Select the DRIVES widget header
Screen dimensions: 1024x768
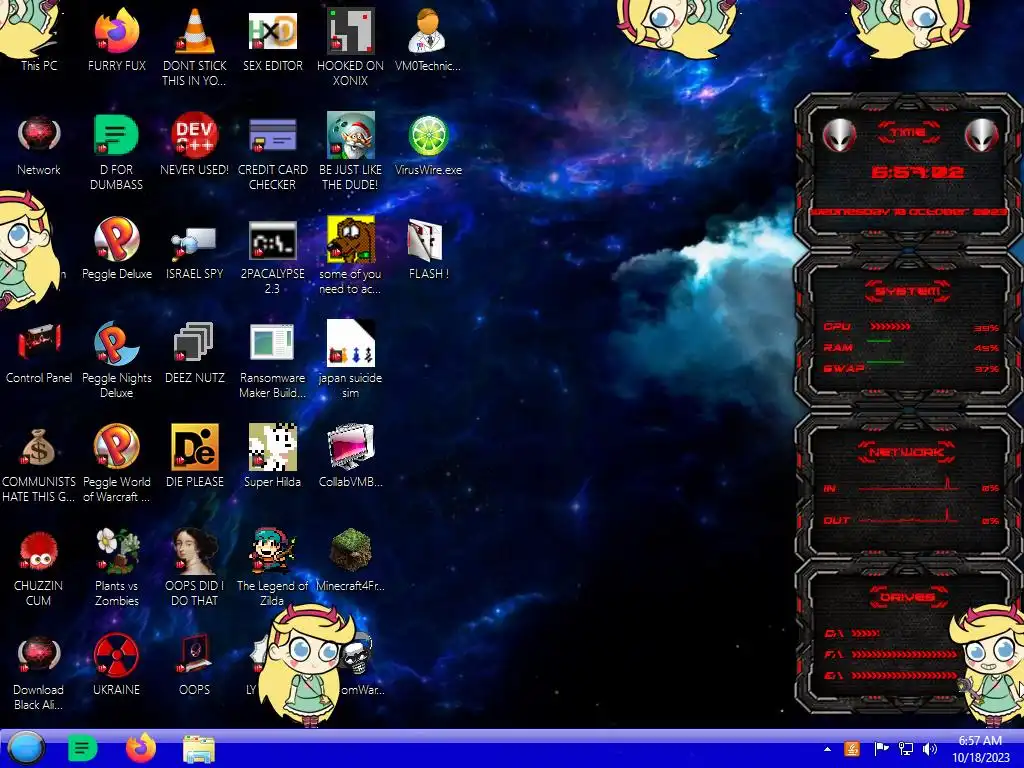pos(907,597)
